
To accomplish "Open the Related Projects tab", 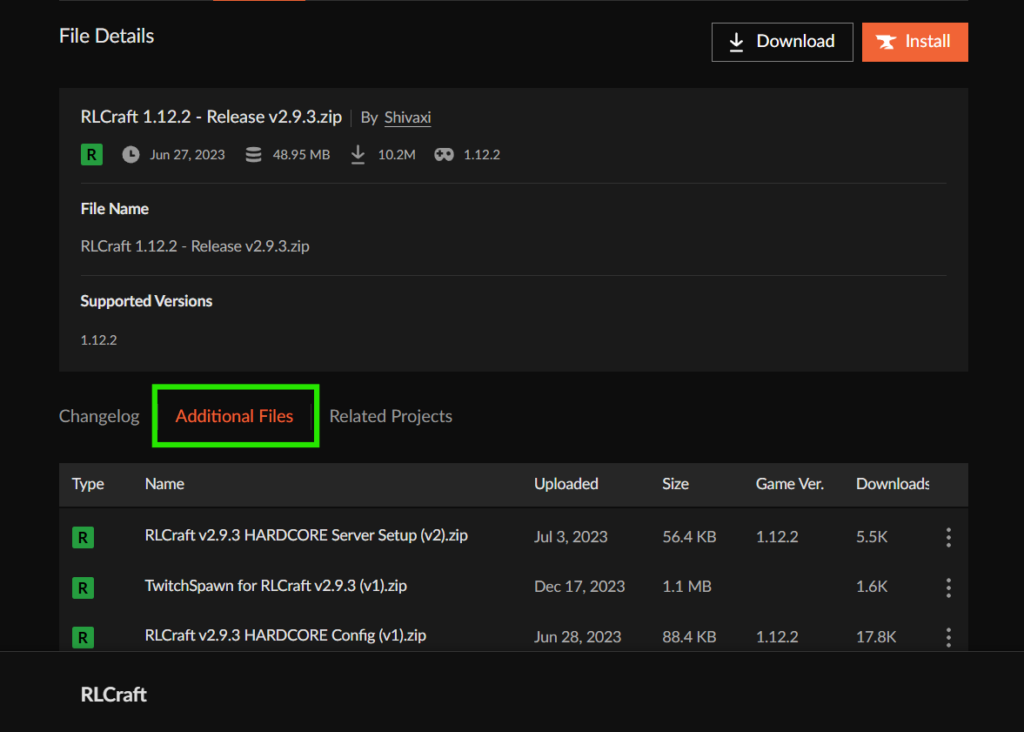I will pos(391,416).
